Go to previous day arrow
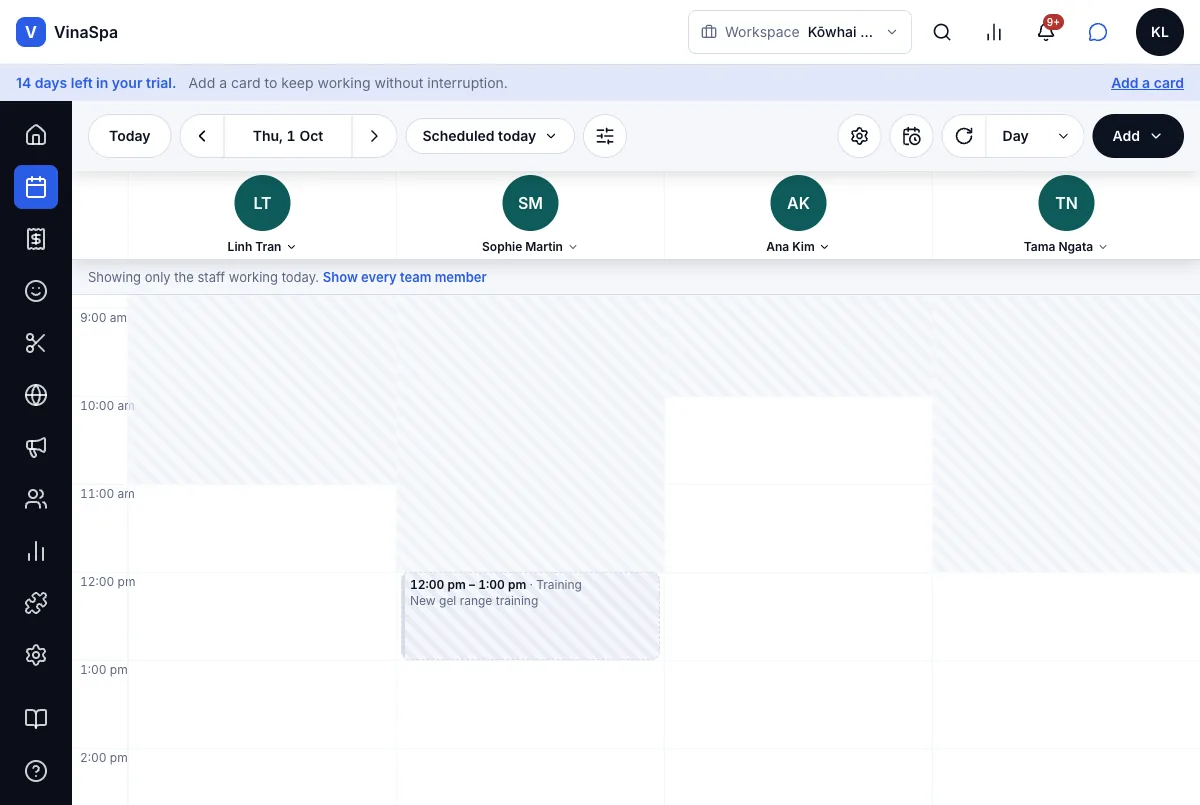 pyautogui.click(x=202, y=136)
